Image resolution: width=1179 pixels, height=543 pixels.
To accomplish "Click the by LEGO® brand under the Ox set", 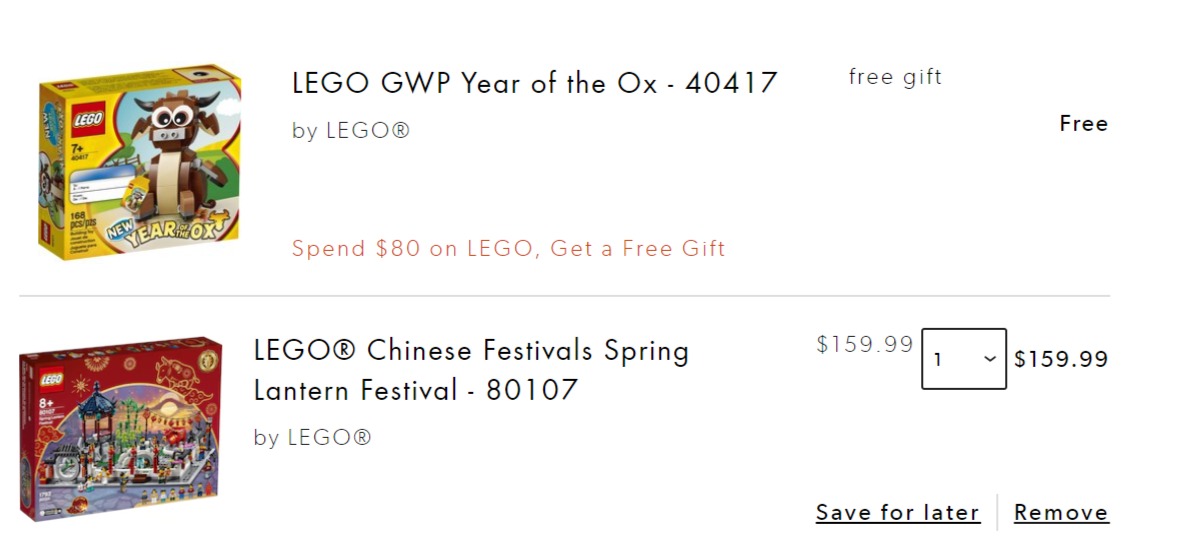I will pyautogui.click(x=351, y=130).
